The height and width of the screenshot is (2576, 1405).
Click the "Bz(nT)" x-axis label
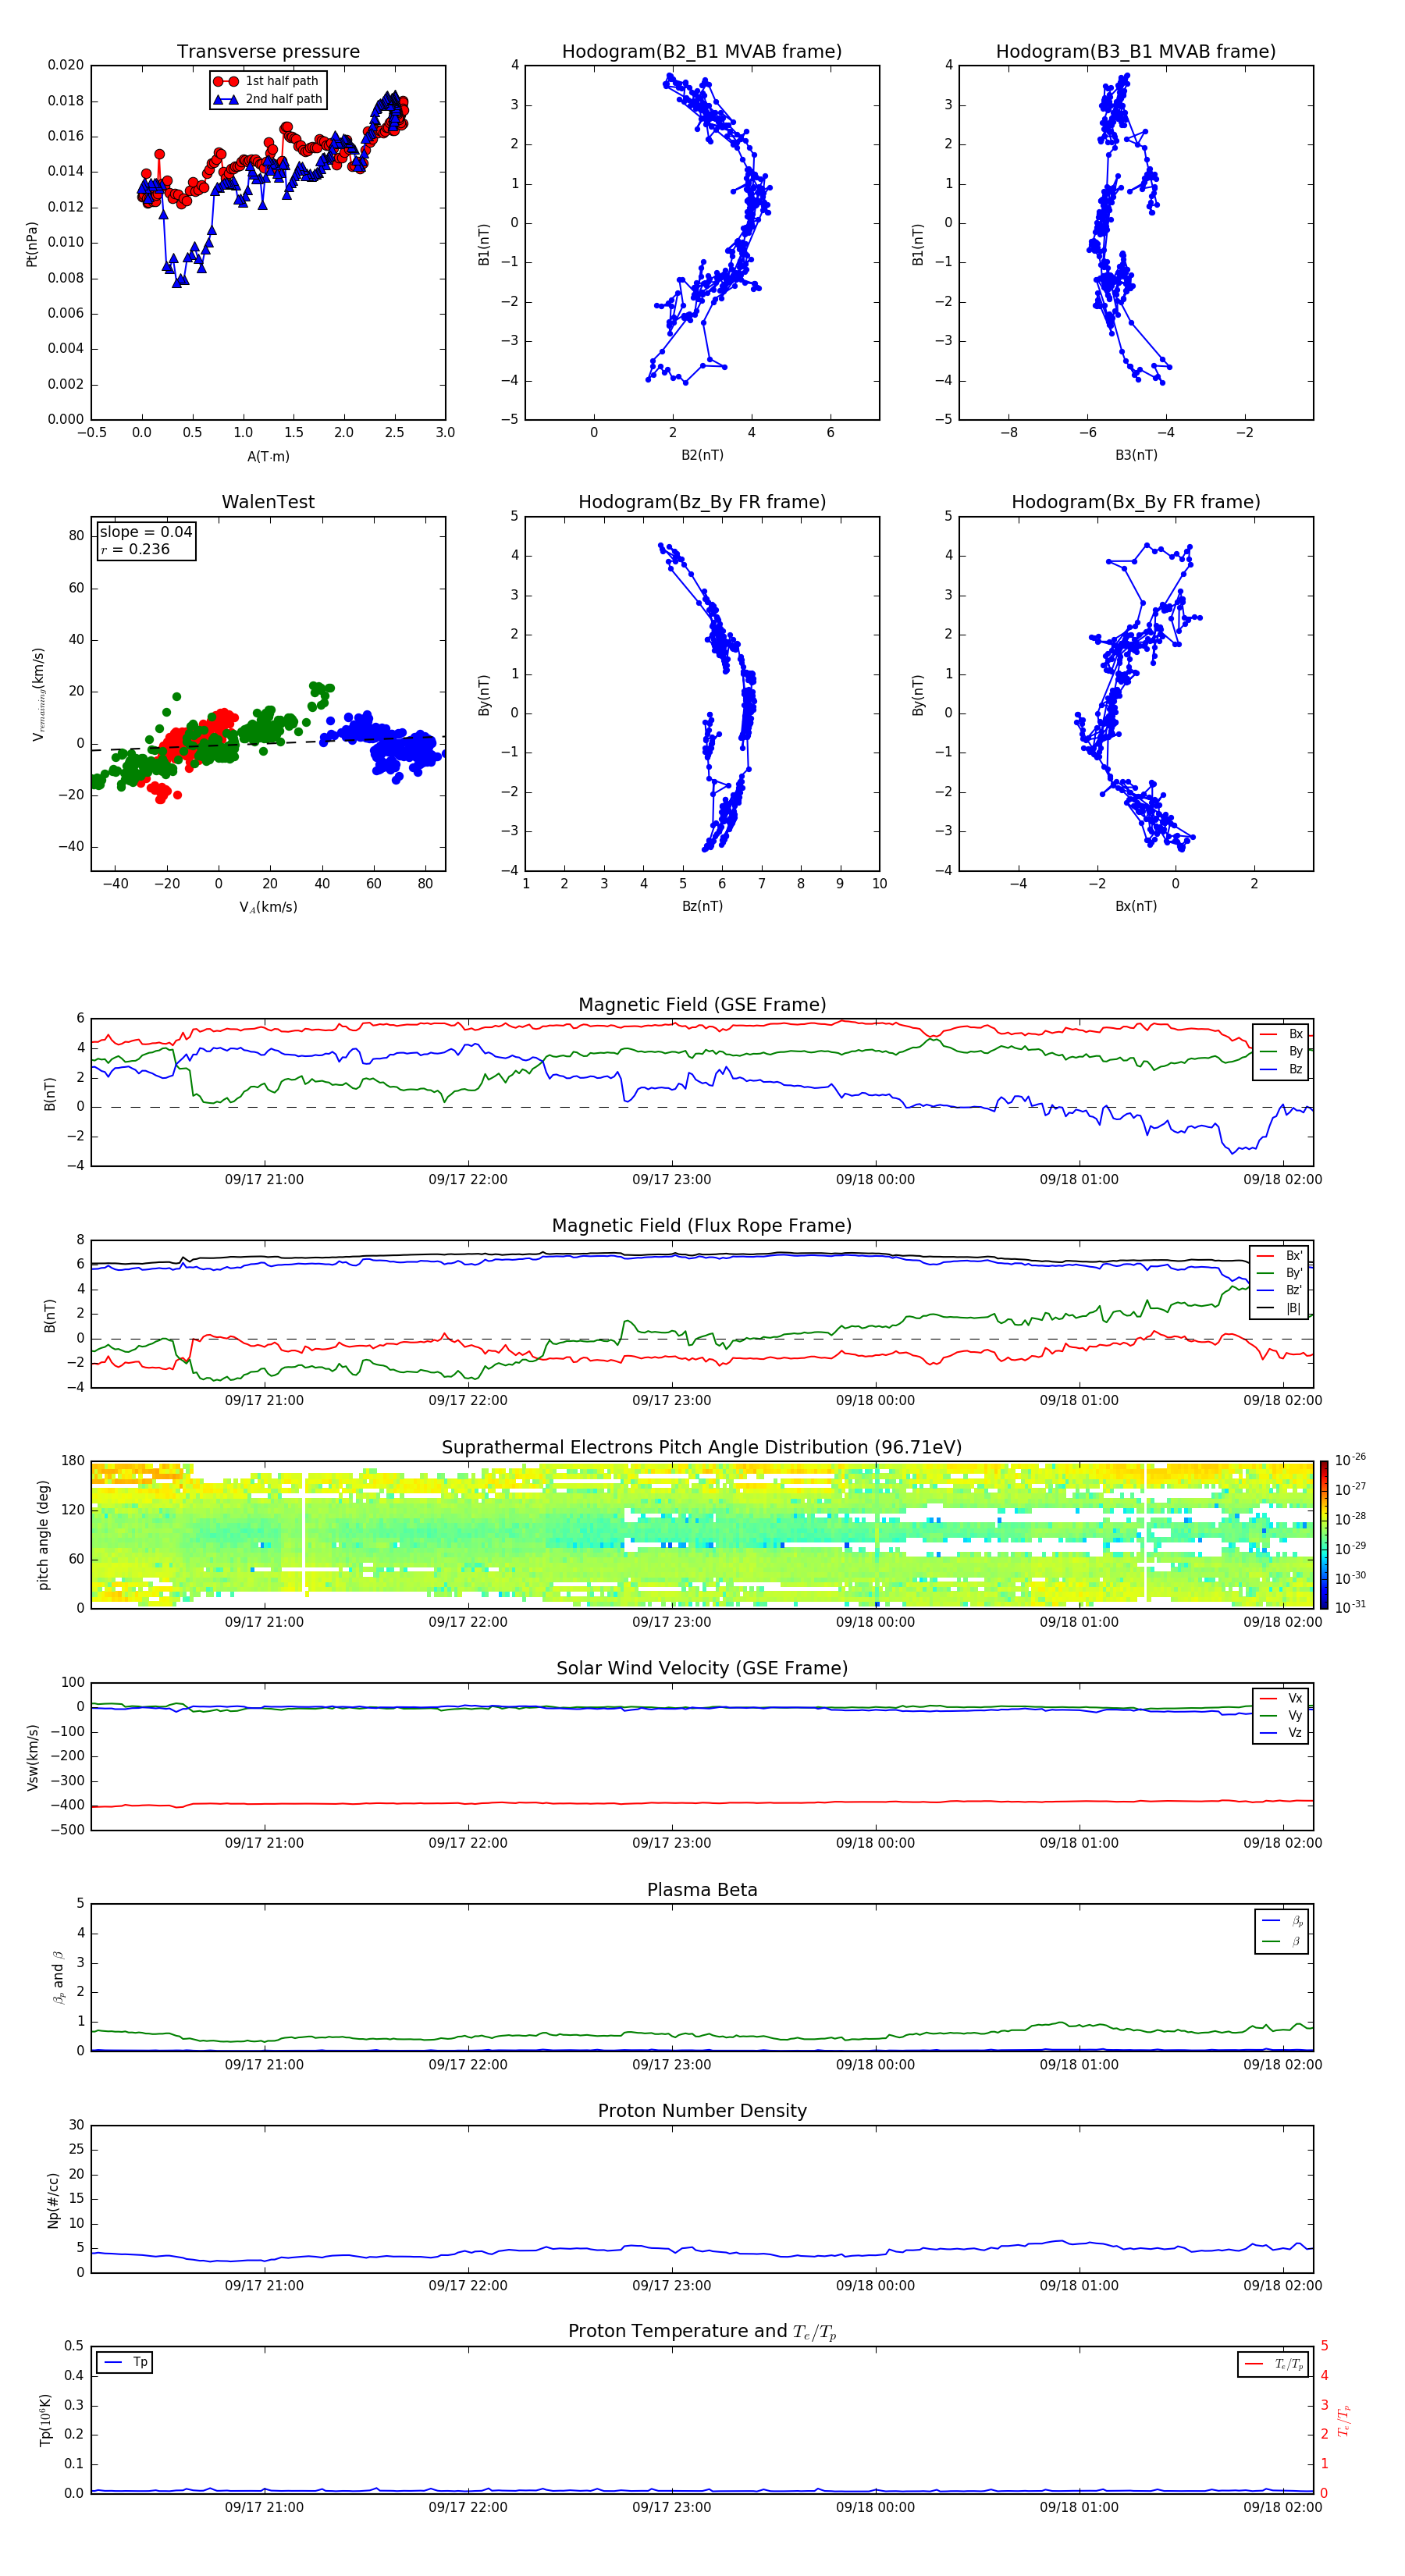(x=702, y=906)
